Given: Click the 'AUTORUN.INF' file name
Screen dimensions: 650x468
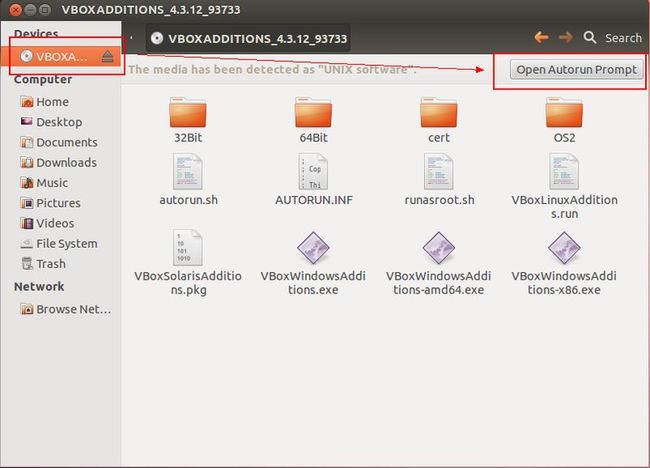Looking at the screenshot, I should coord(314,200).
